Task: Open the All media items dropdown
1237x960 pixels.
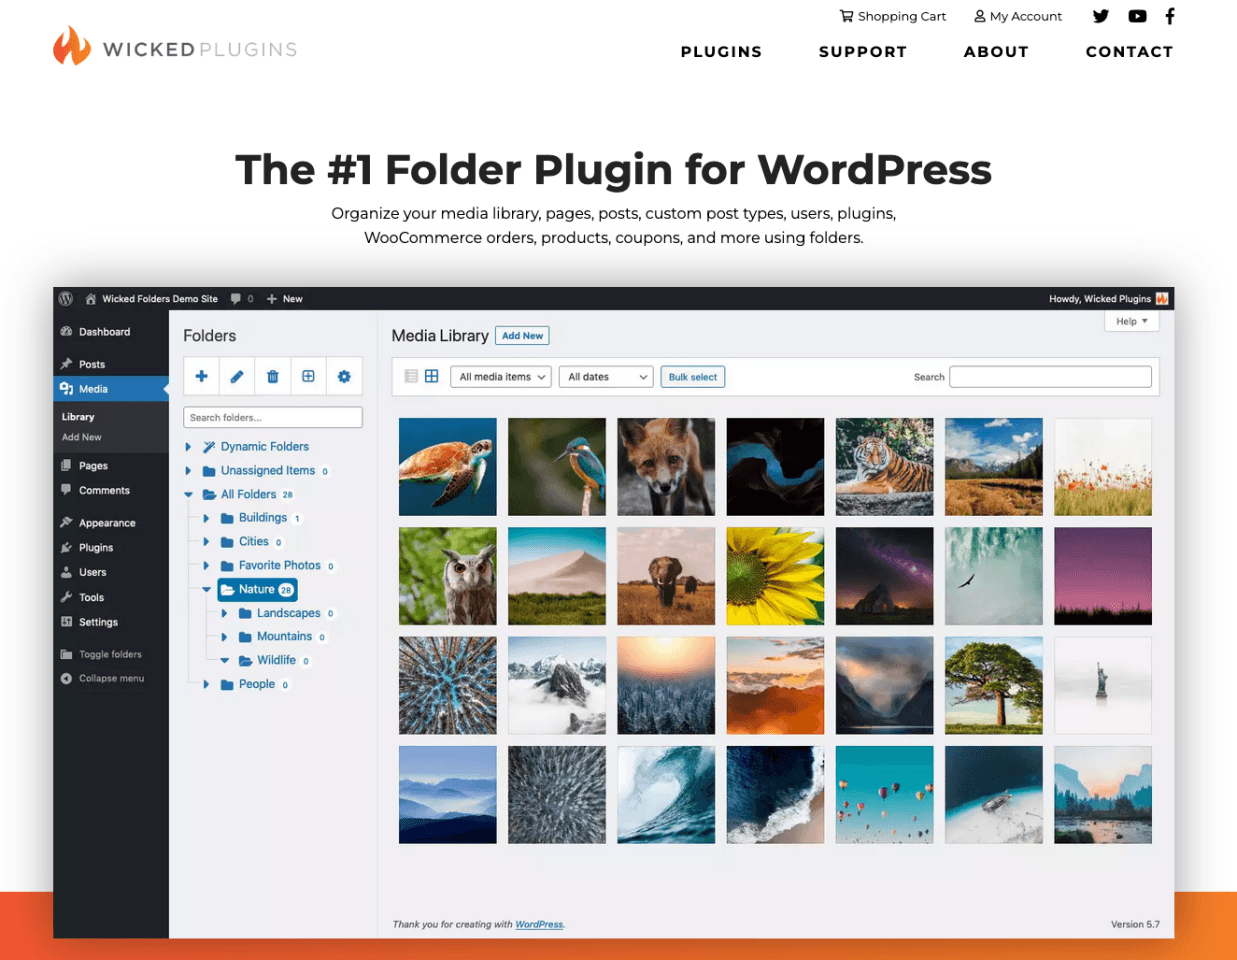Action: tap(501, 377)
